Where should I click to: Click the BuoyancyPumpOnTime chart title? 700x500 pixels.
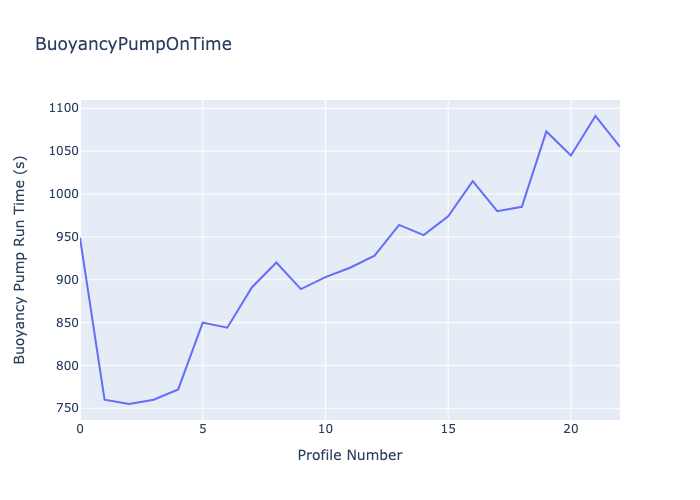(x=133, y=44)
